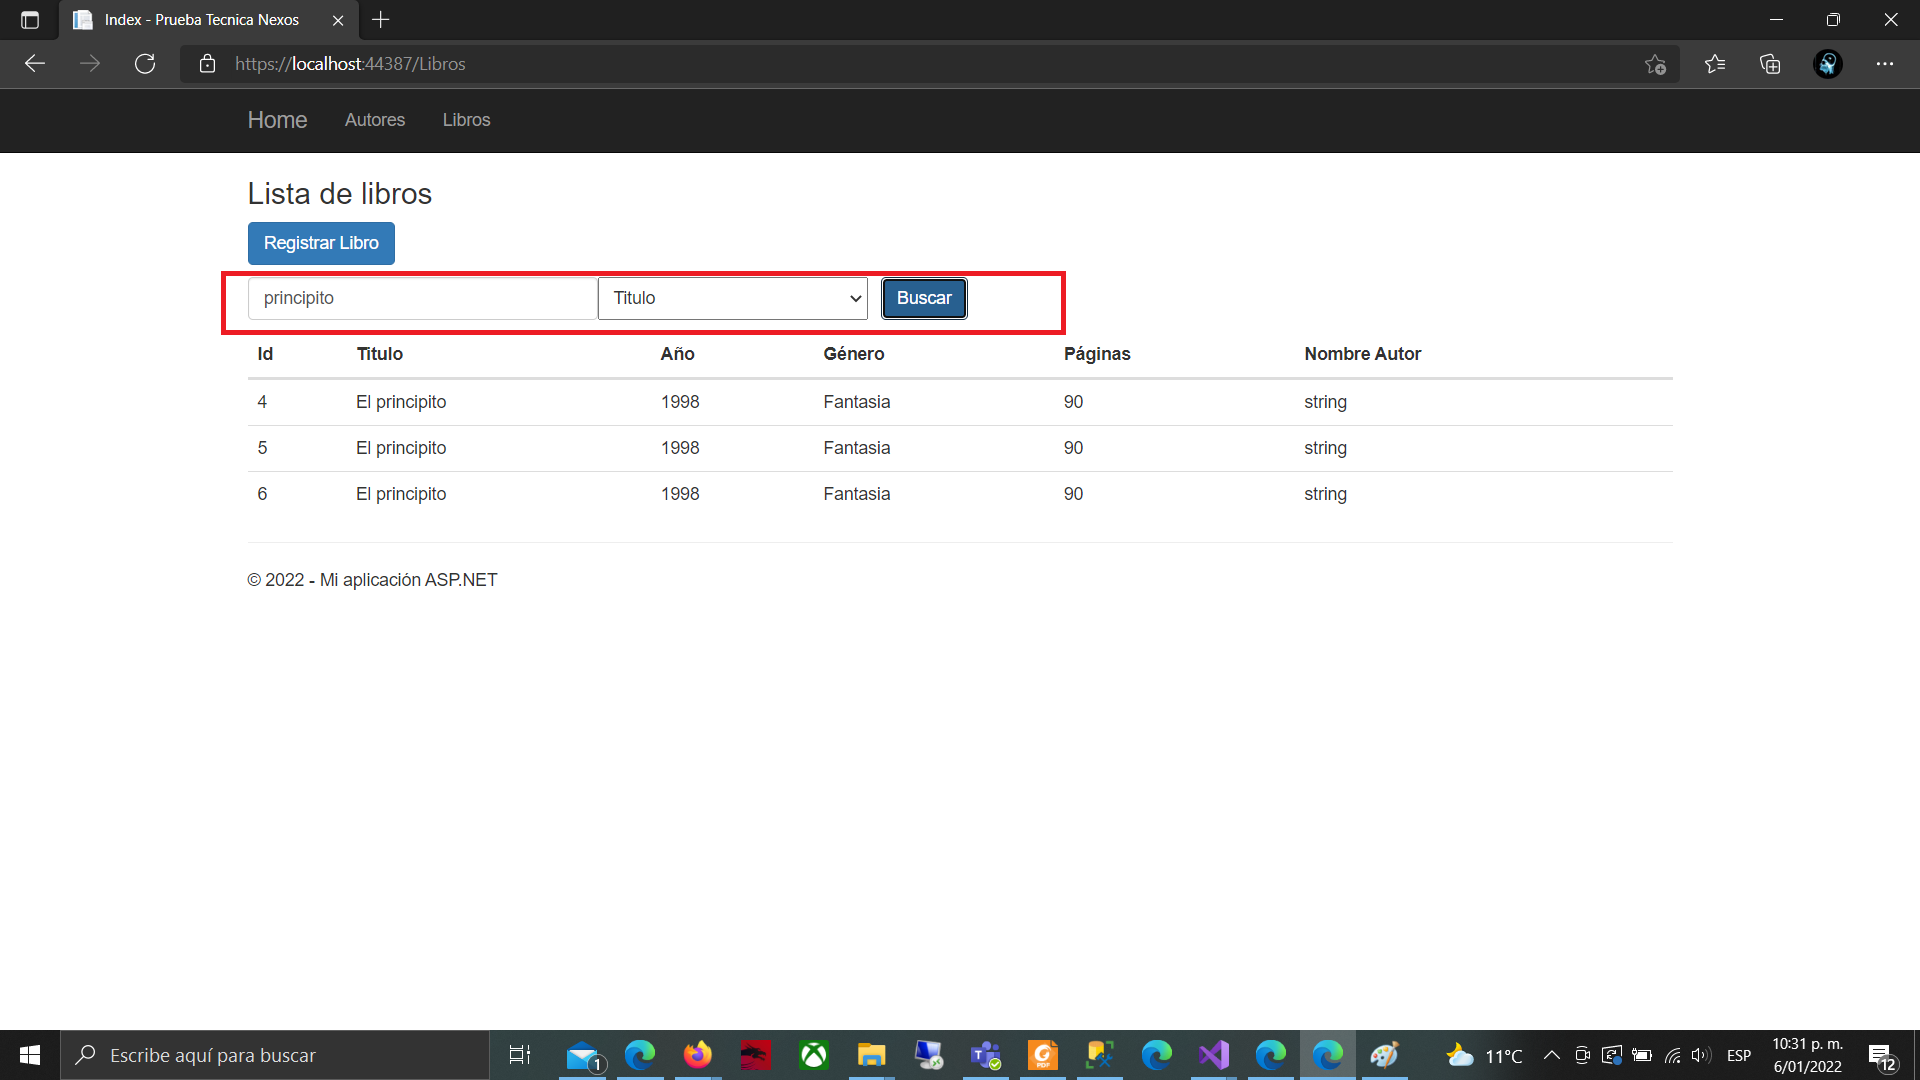
Task: Open the browser profile avatar
Action: tap(1827, 63)
